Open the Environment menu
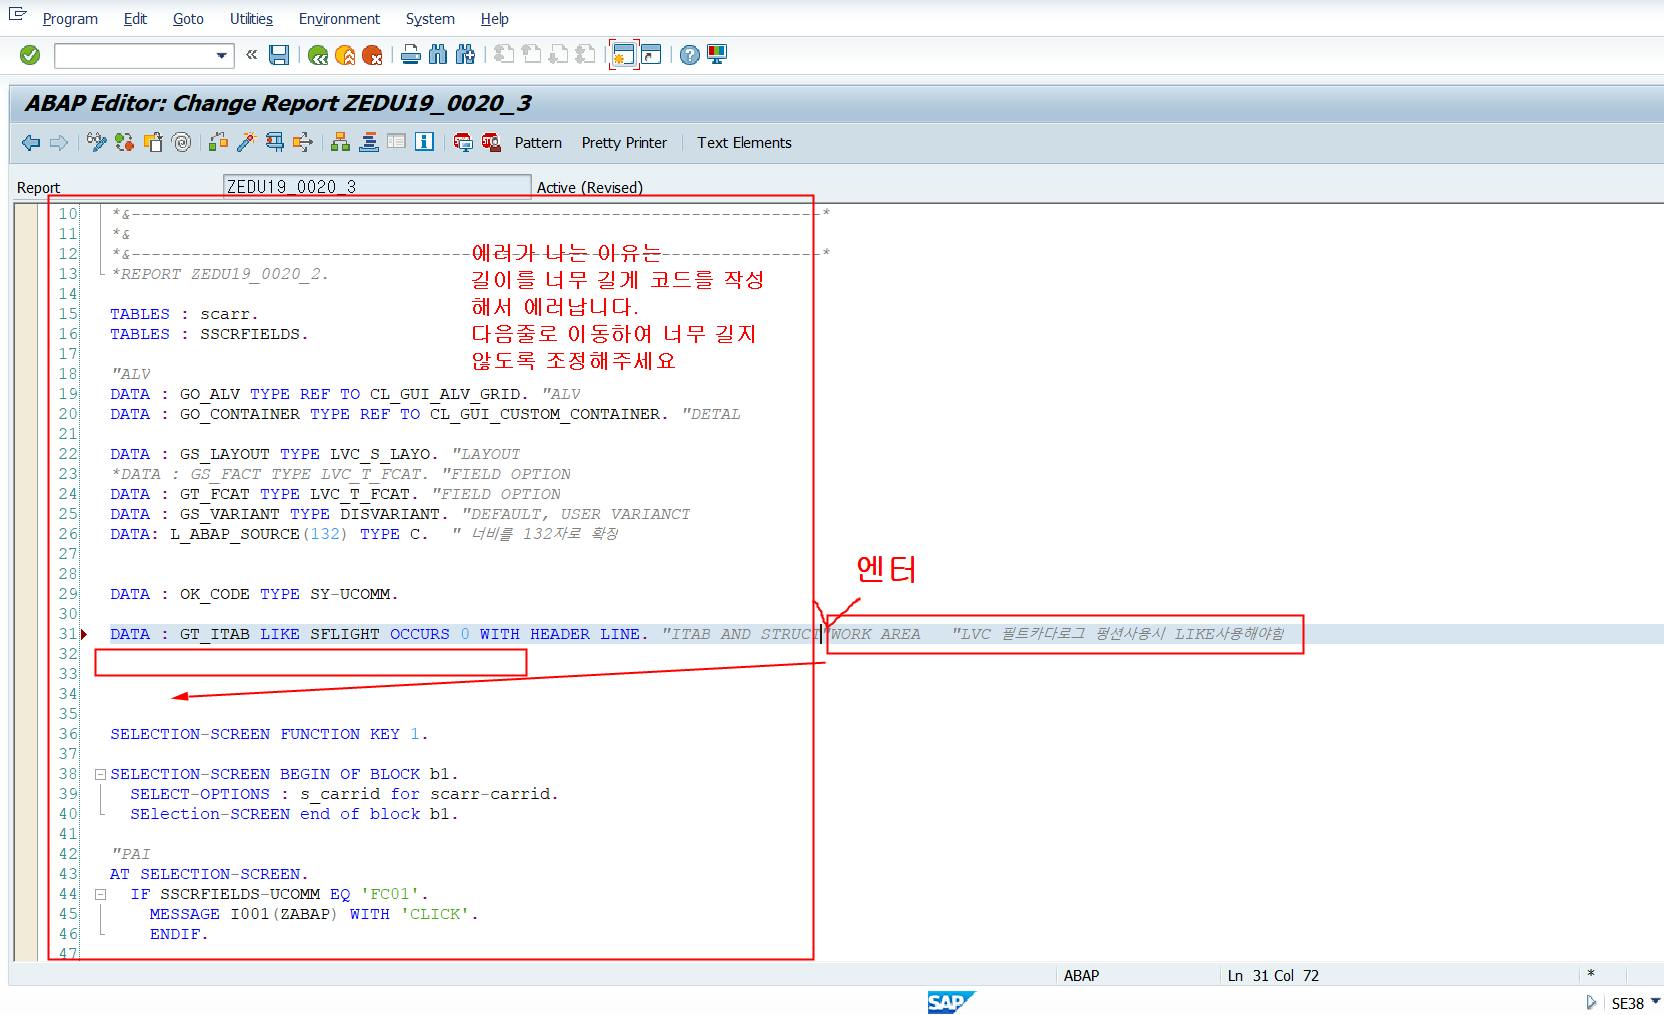This screenshot has width=1664, height=1015. click(339, 19)
